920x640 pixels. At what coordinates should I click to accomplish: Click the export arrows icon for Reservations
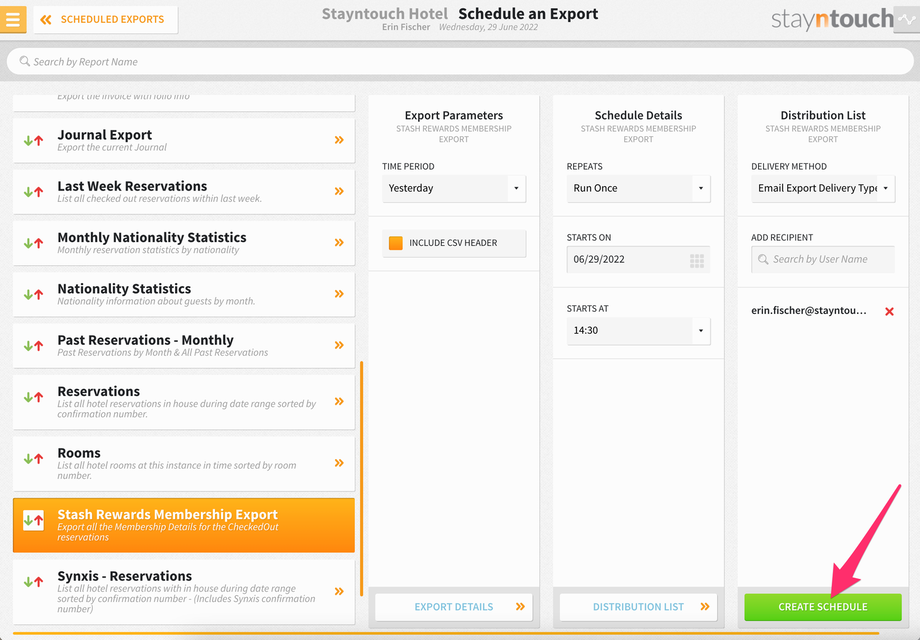pos(33,397)
